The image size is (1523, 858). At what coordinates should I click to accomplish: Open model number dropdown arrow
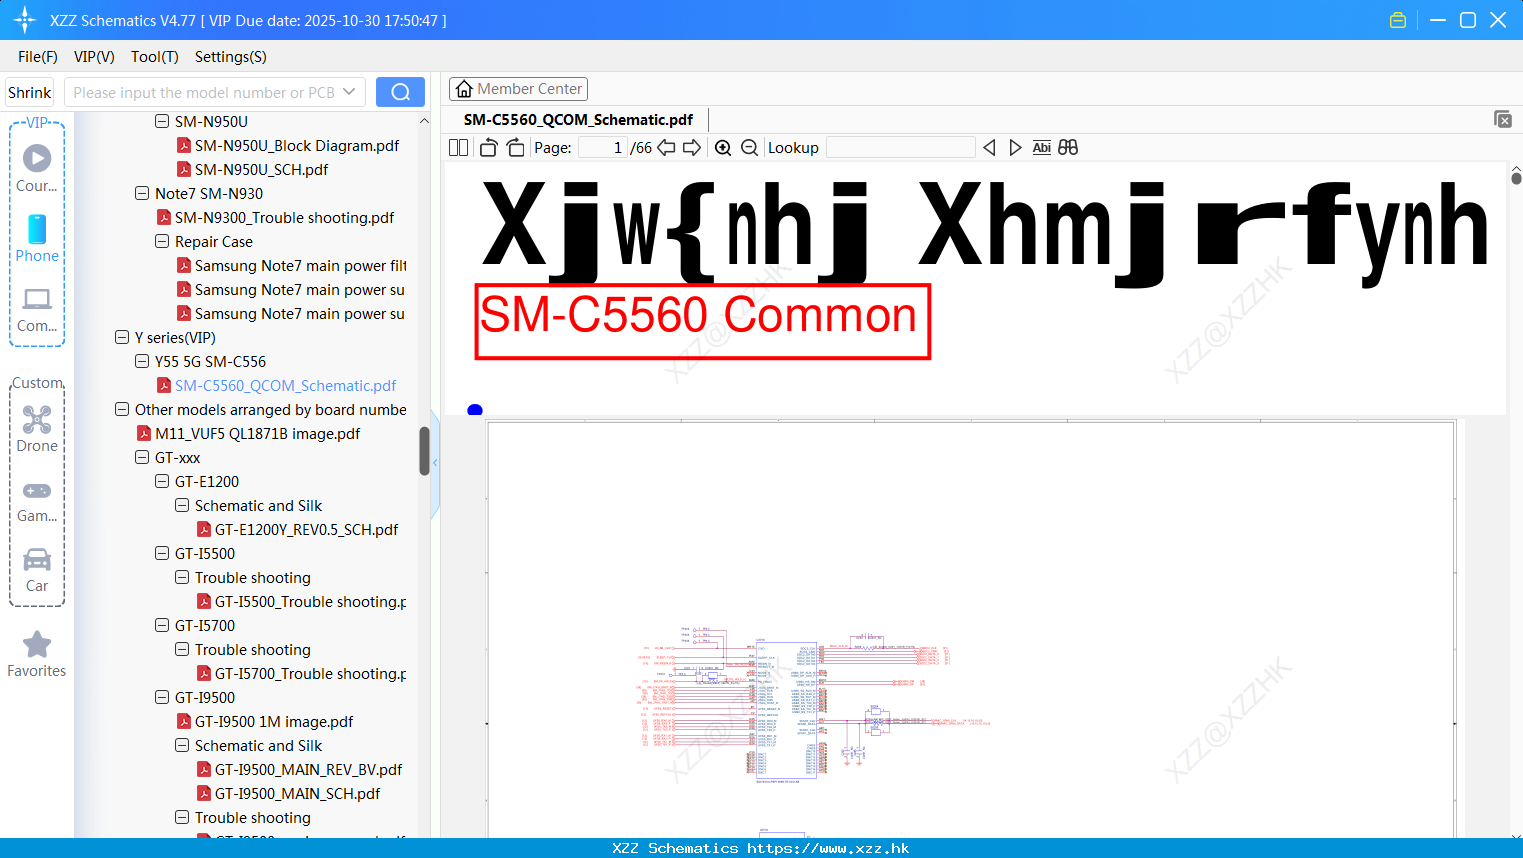click(x=349, y=92)
